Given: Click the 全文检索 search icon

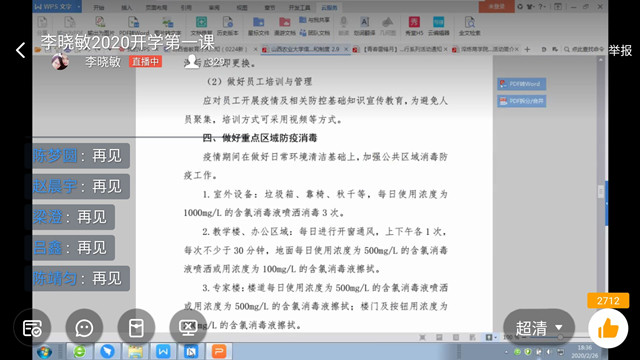Looking at the screenshot, I should (469, 26).
